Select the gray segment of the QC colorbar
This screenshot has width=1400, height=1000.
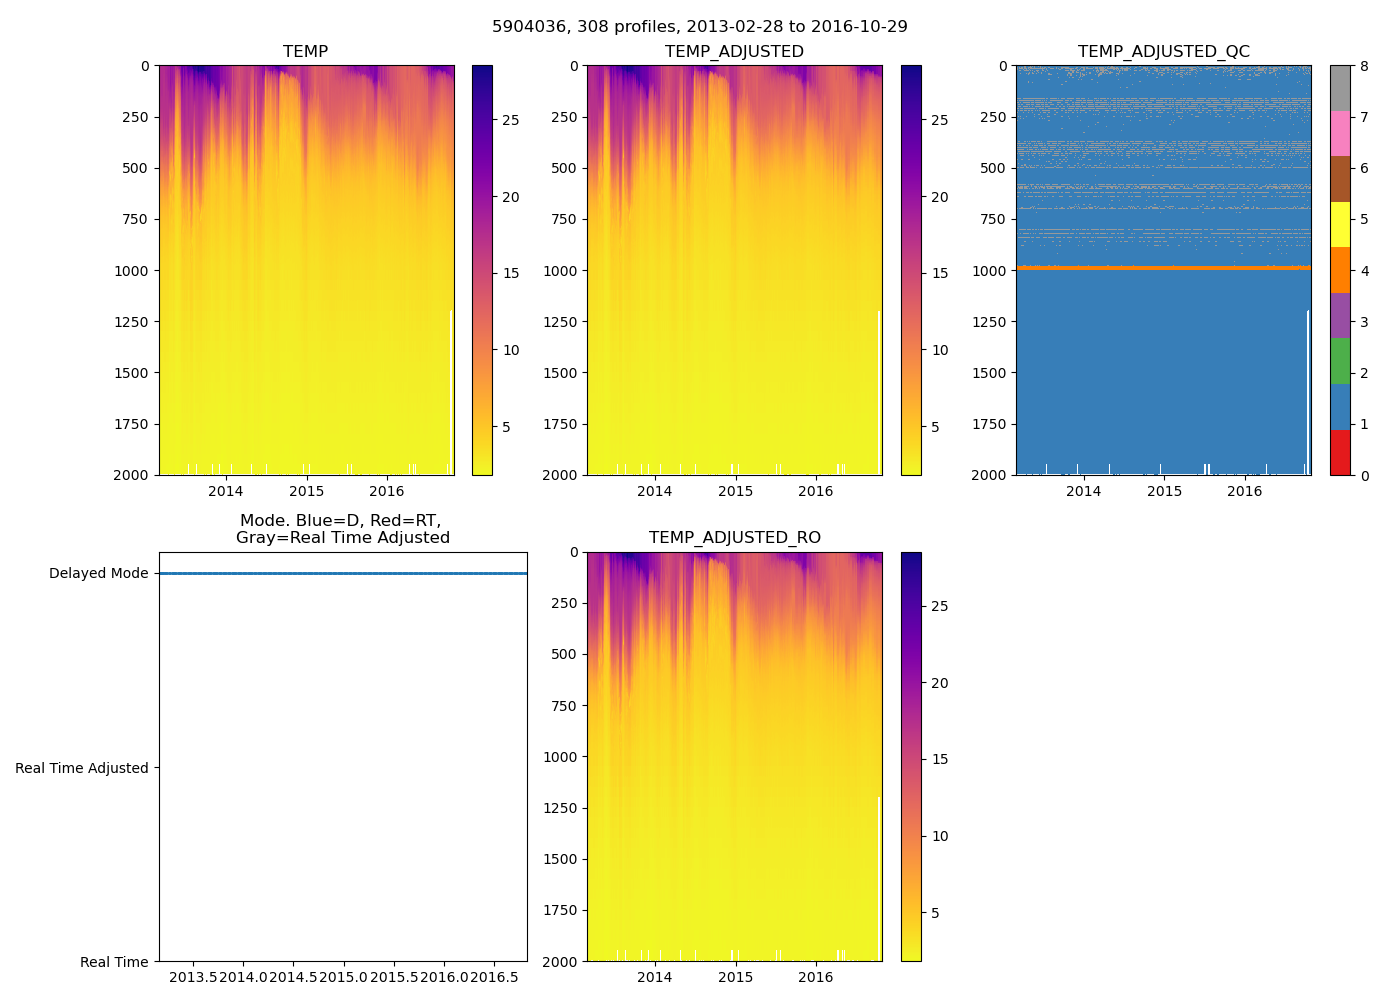(x=1340, y=88)
